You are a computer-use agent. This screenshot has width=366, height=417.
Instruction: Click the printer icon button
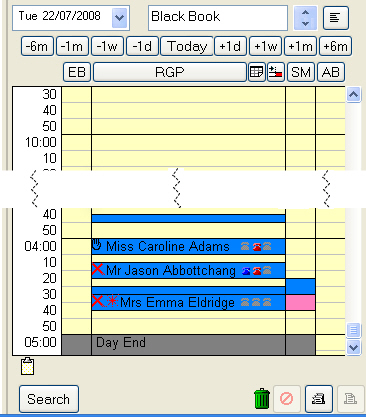click(x=319, y=399)
